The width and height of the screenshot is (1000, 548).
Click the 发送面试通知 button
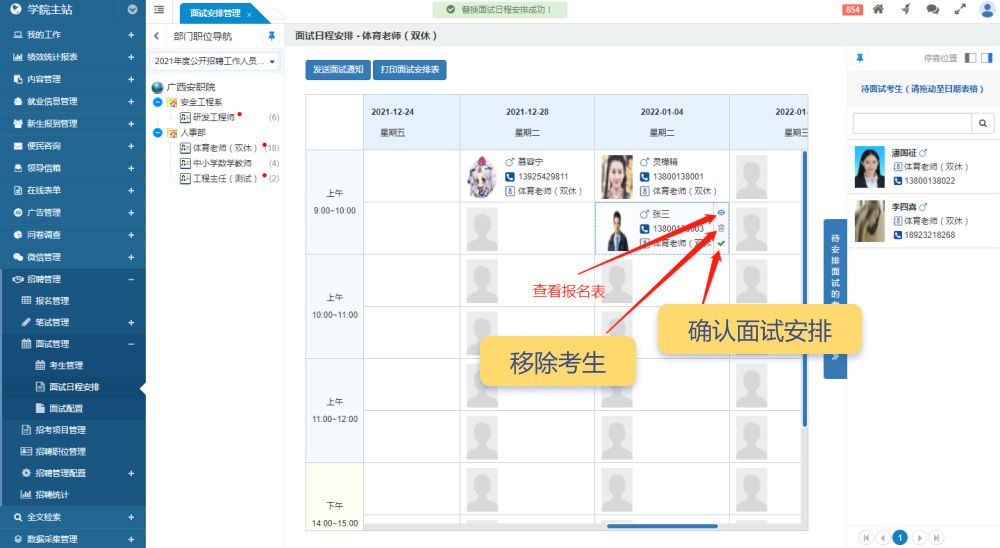click(x=336, y=70)
